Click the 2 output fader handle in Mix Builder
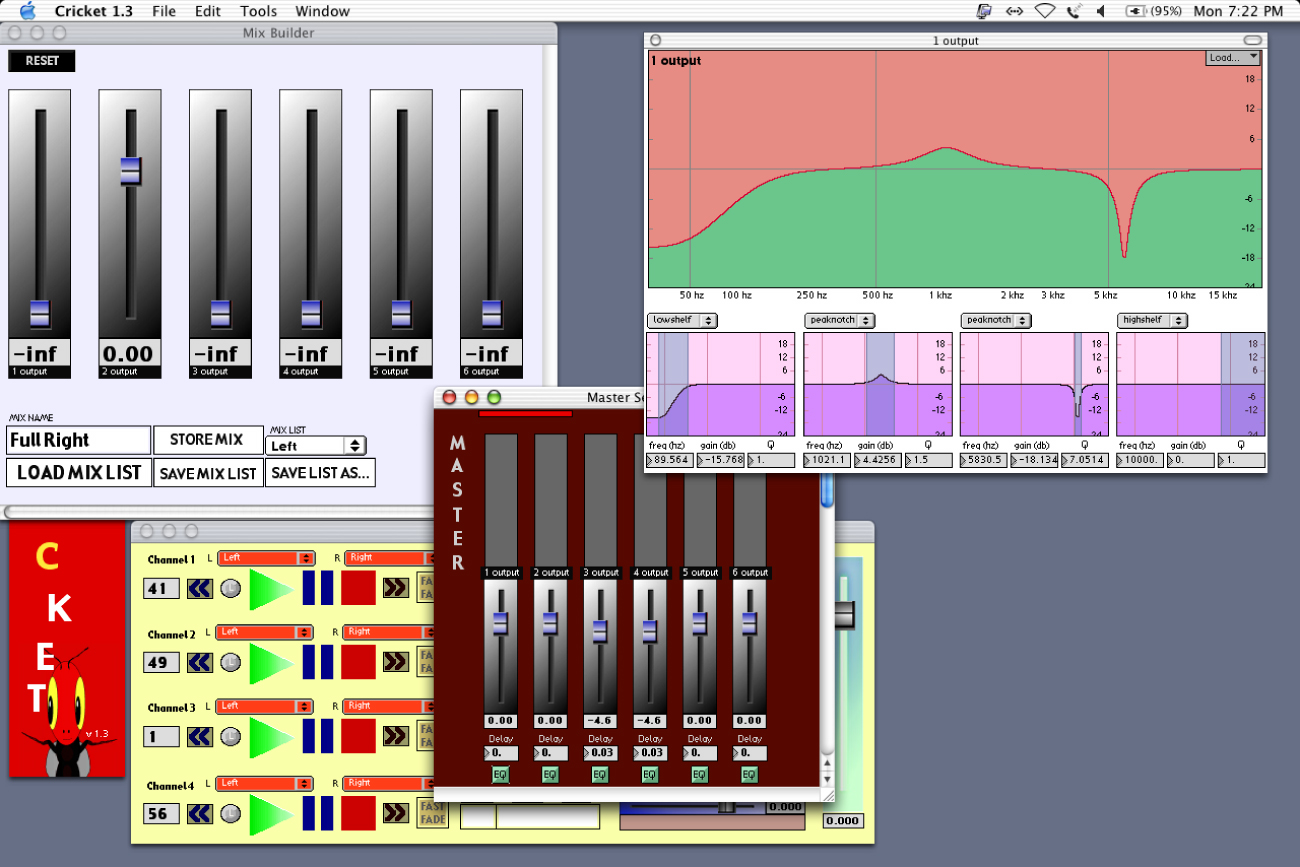The height and width of the screenshot is (867, 1300). click(130, 171)
